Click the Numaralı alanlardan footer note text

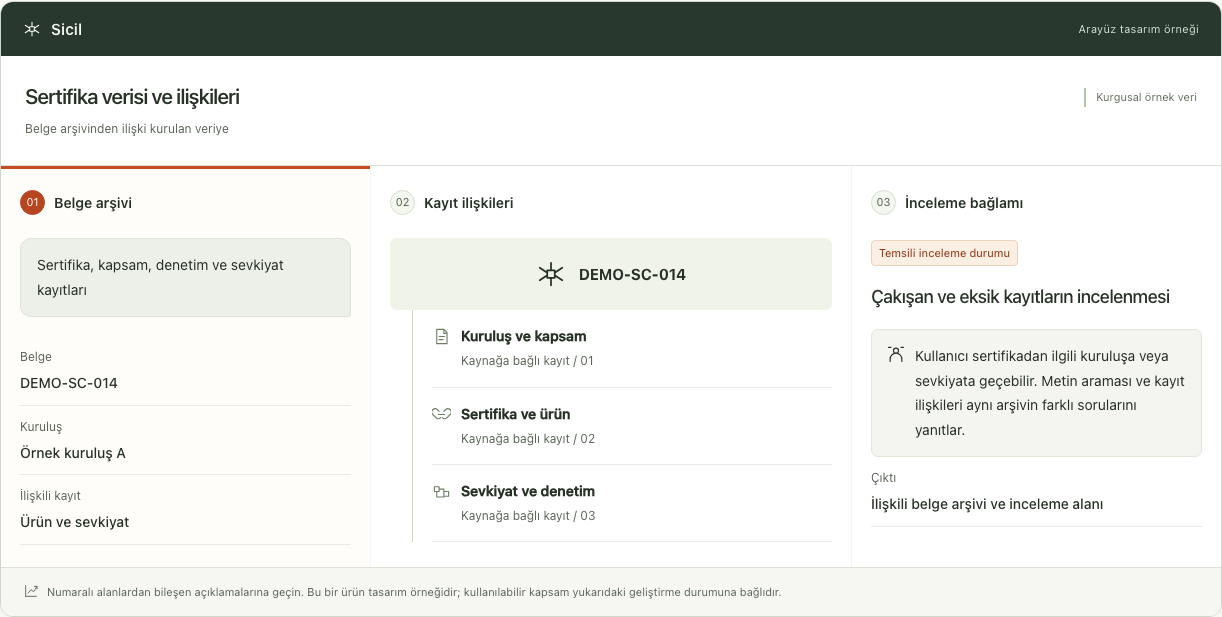413,592
